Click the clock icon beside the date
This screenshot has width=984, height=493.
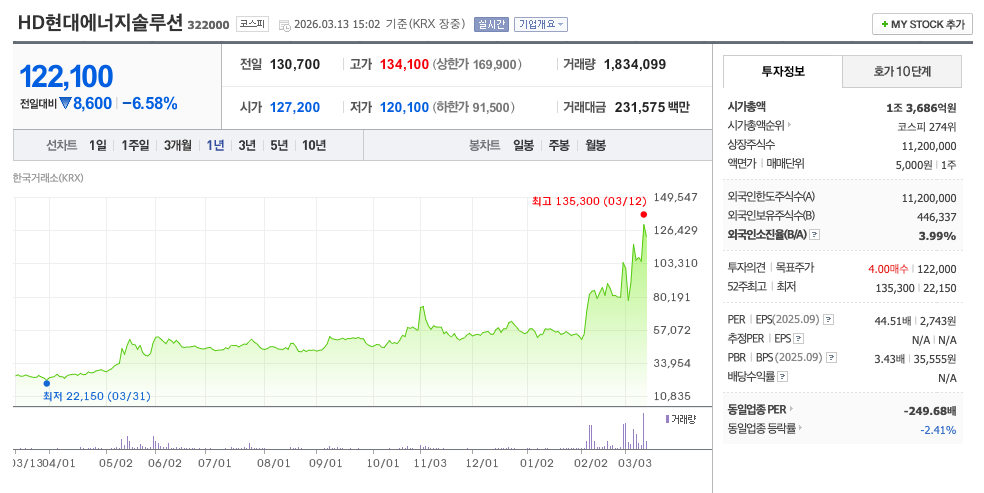[284, 25]
